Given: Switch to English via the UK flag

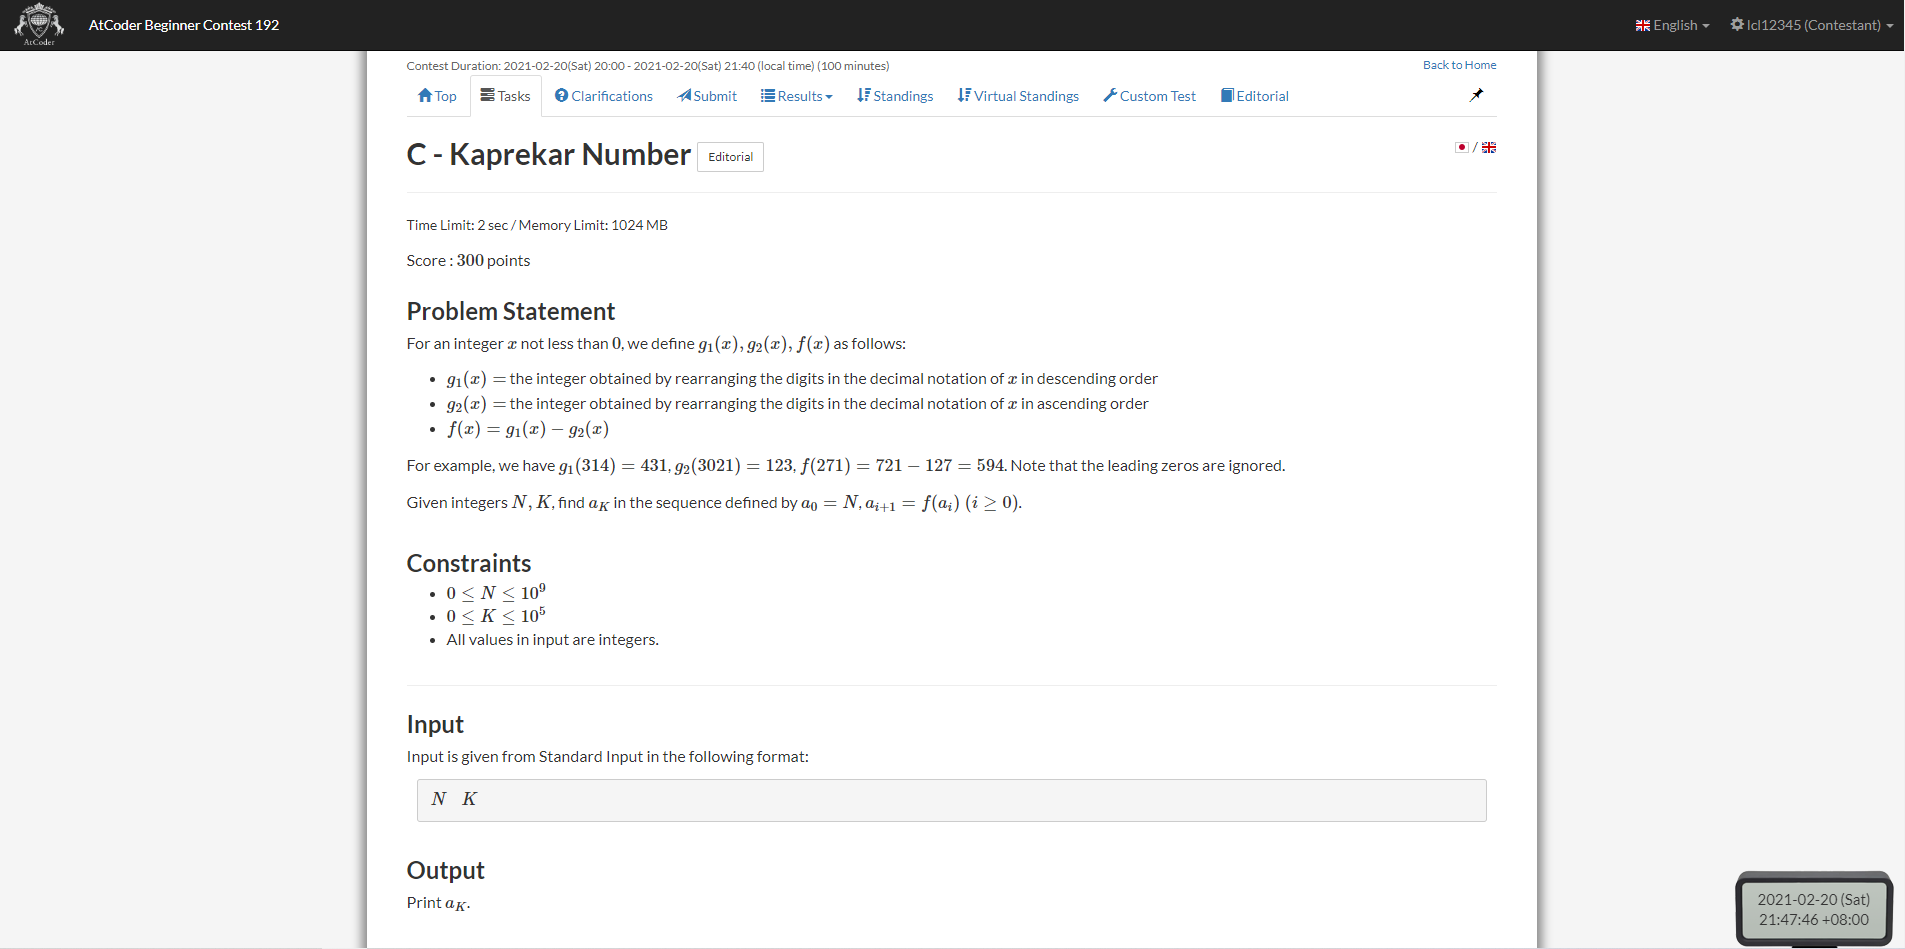Looking at the screenshot, I should click(1489, 147).
